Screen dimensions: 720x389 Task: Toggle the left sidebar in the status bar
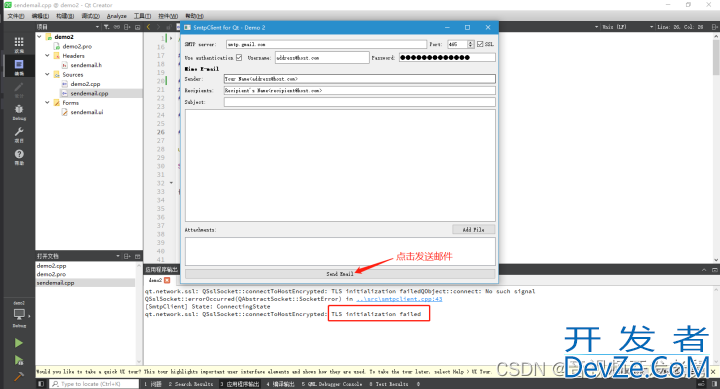tap(41, 384)
